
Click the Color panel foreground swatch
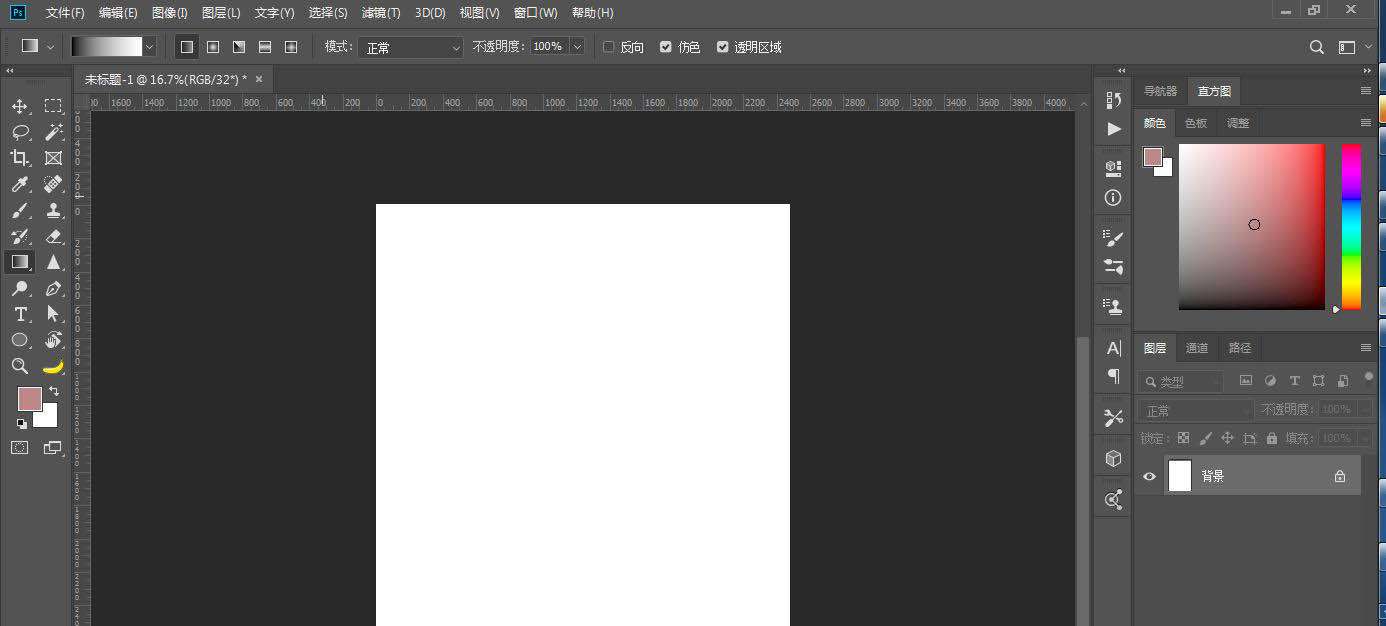pos(1153,157)
